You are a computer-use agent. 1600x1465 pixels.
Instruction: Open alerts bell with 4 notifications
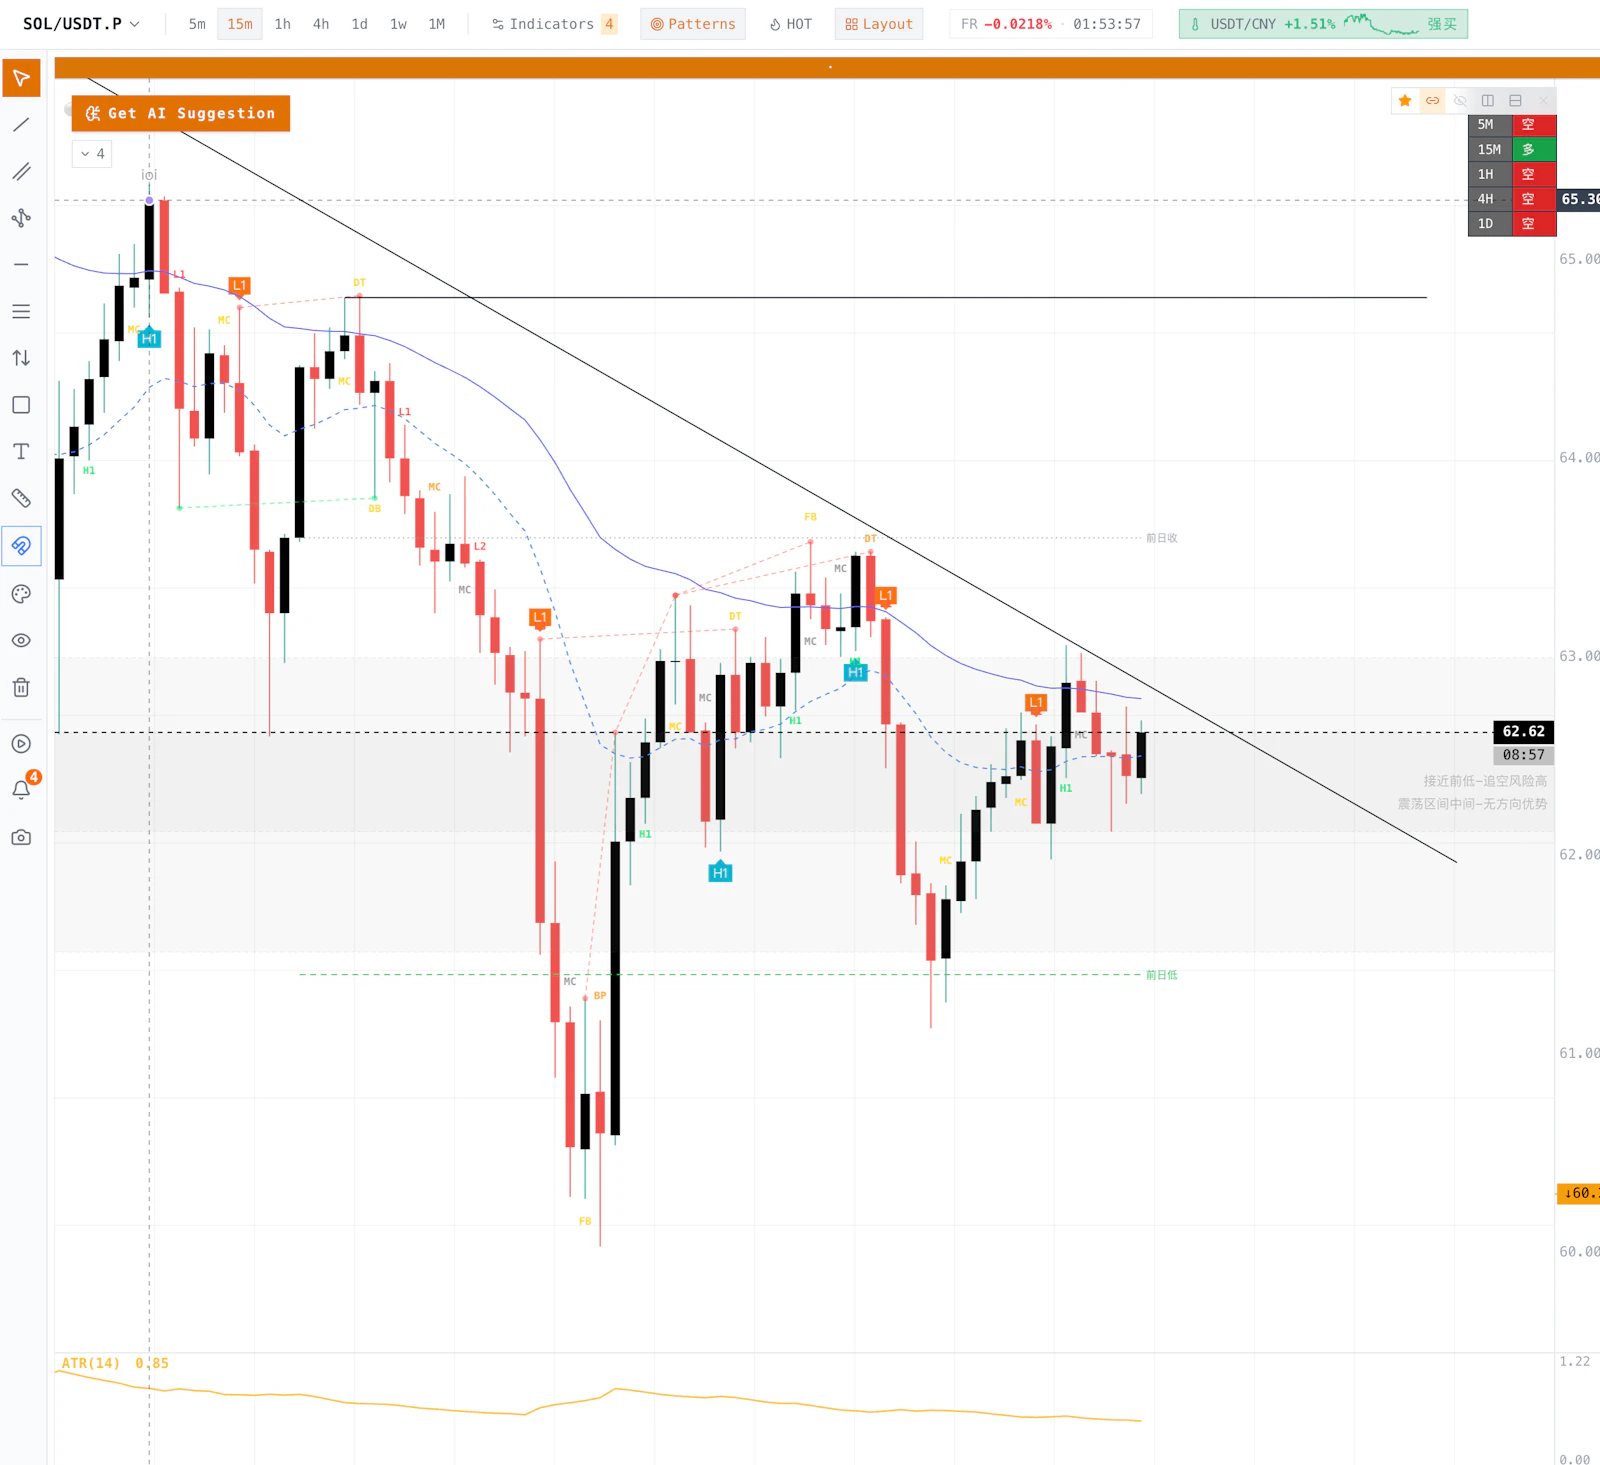(21, 789)
